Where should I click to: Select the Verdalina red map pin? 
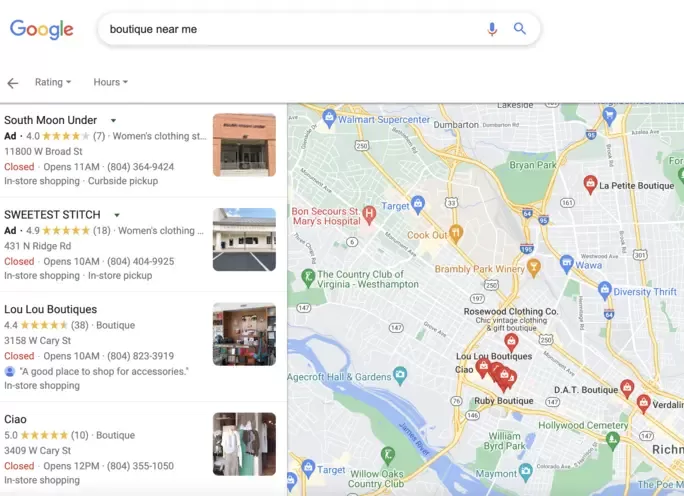pos(643,404)
